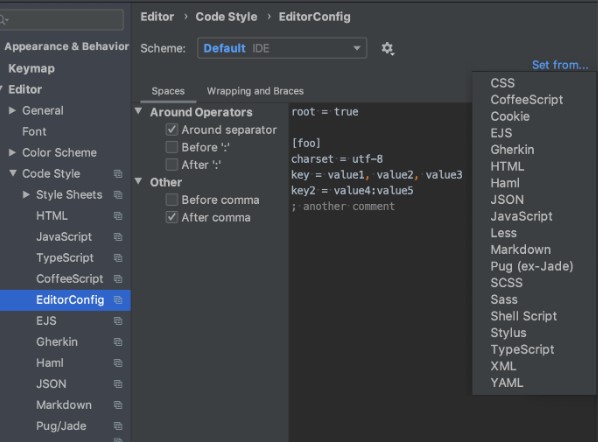This screenshot has height=442, width=598.
Task: Click the copy icon in the Haml row
Action: coord(118,363)
